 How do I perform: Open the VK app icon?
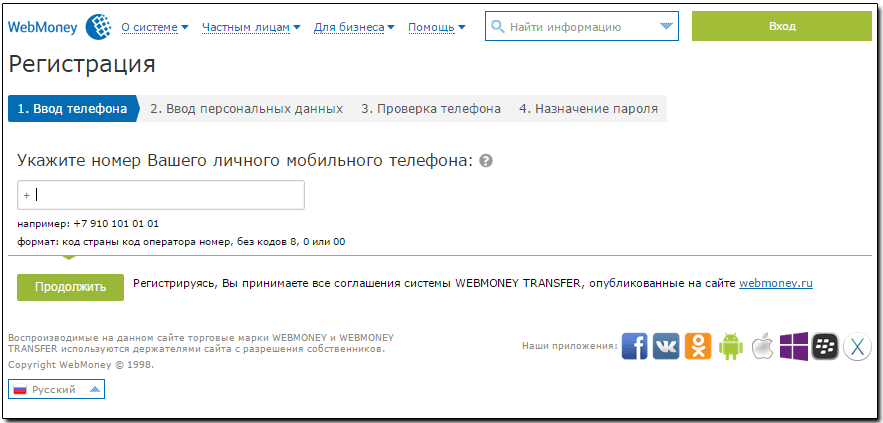pyautogui.click(x=667, y=346)
